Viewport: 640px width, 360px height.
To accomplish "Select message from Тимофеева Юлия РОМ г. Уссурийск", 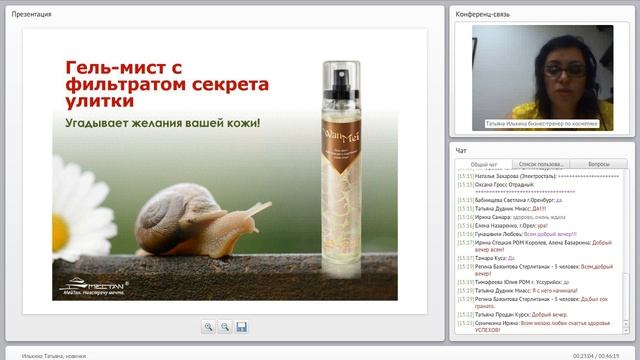I will pos(513,282).
